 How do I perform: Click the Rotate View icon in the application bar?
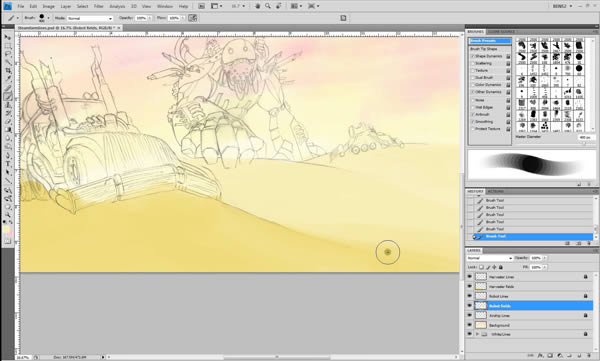pos(278,6)
